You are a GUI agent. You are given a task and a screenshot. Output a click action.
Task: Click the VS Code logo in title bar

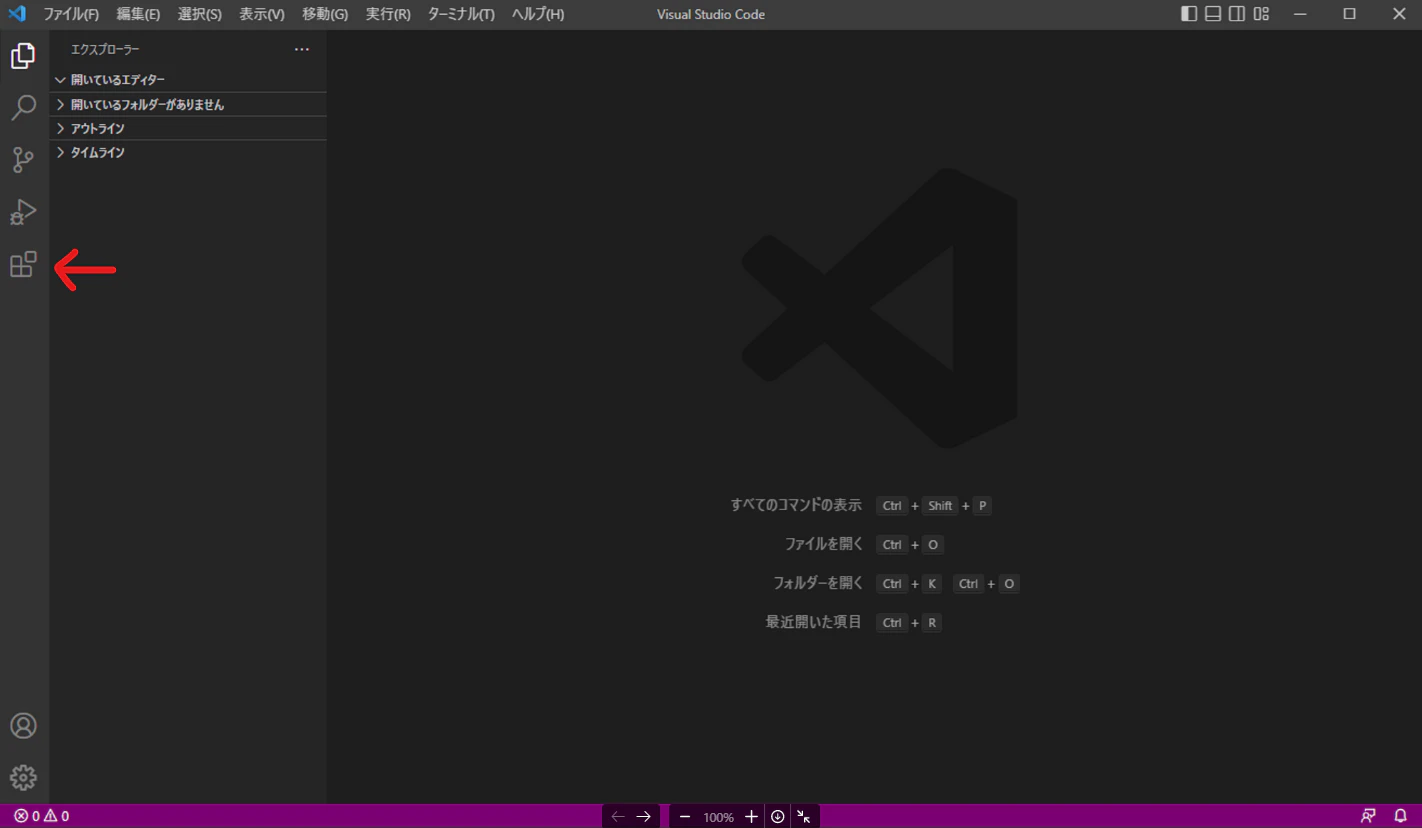pos(17,14)
